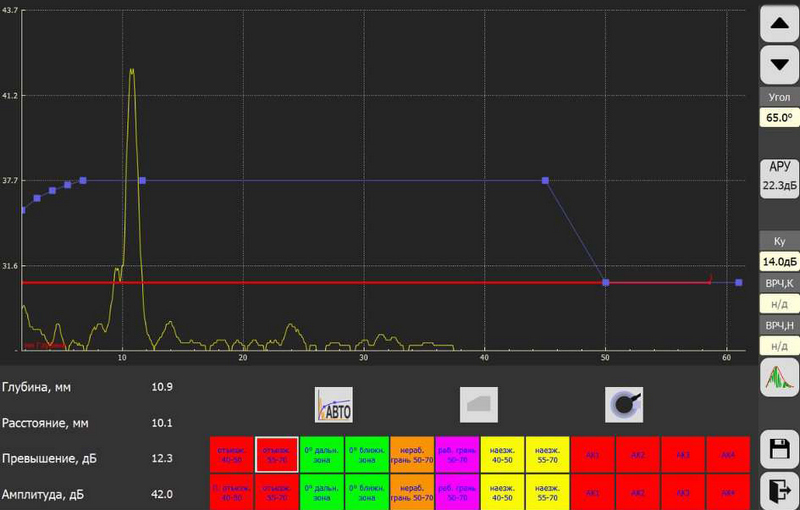Click the grey rail profile icon

point(478,404)
